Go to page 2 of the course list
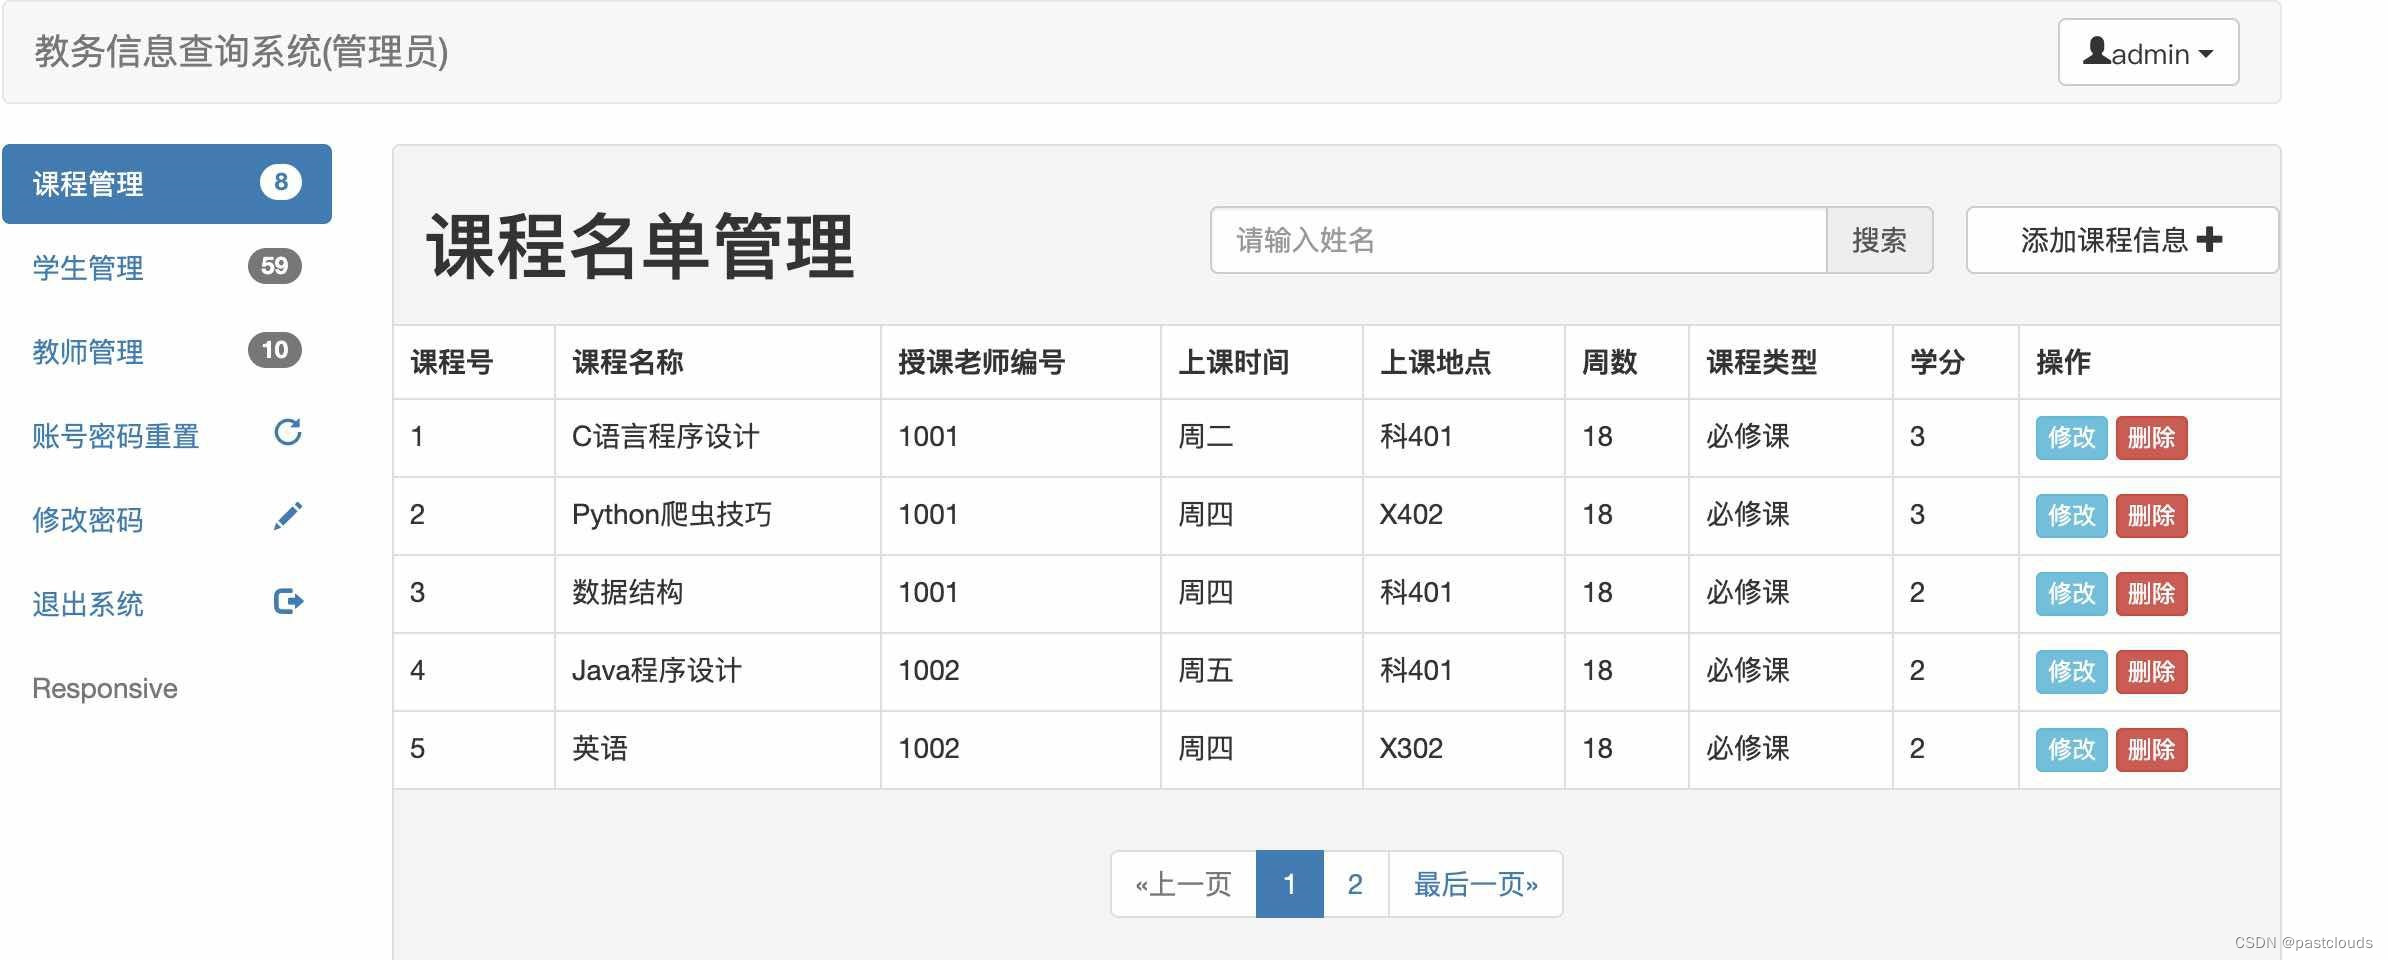The image size is (2388, 960). coord(1355,883)
